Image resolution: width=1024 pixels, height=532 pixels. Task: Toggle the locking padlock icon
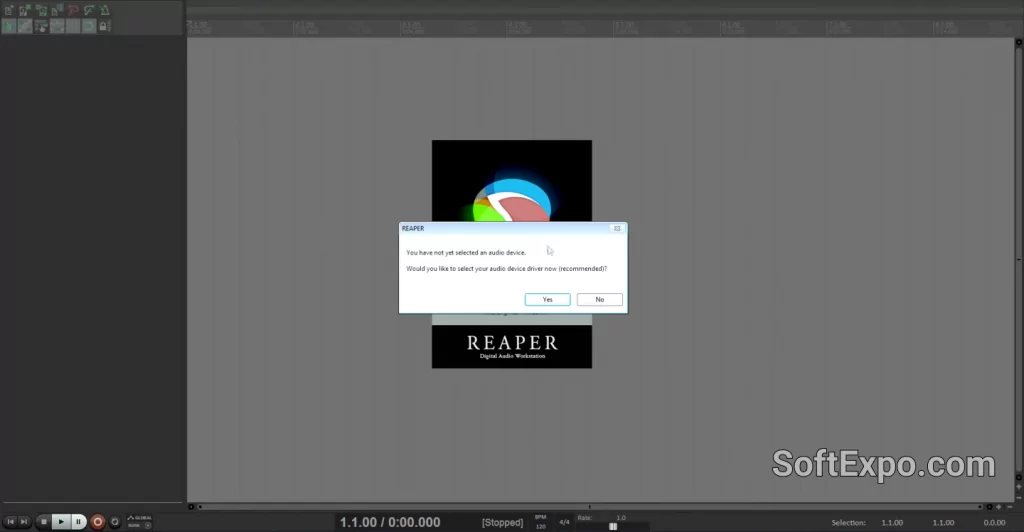pyautogui.click(x=104, y=26)
